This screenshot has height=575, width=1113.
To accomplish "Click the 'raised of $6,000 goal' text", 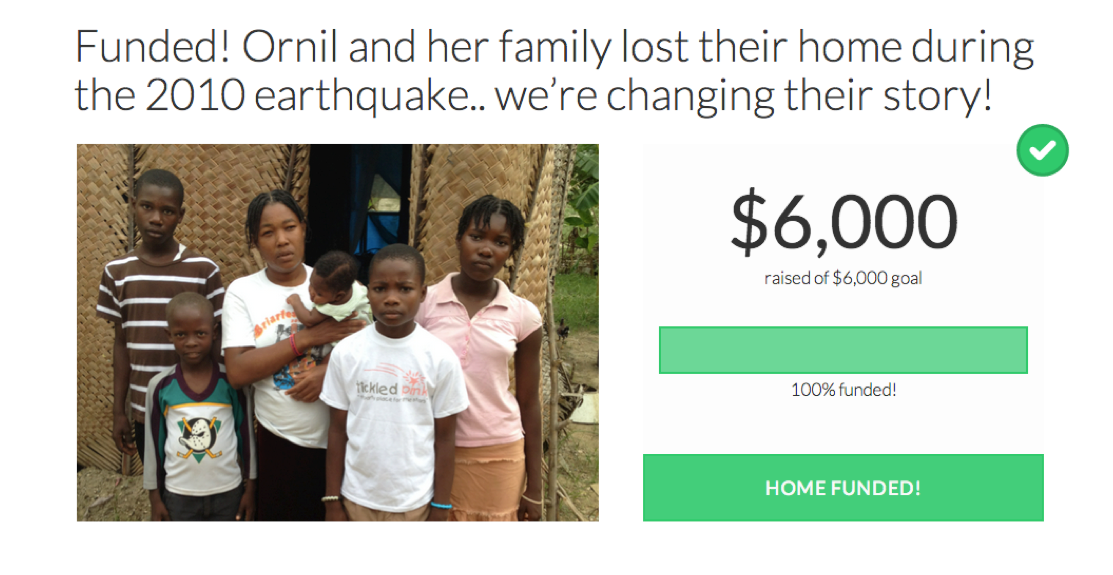I will tap(843, 278).
